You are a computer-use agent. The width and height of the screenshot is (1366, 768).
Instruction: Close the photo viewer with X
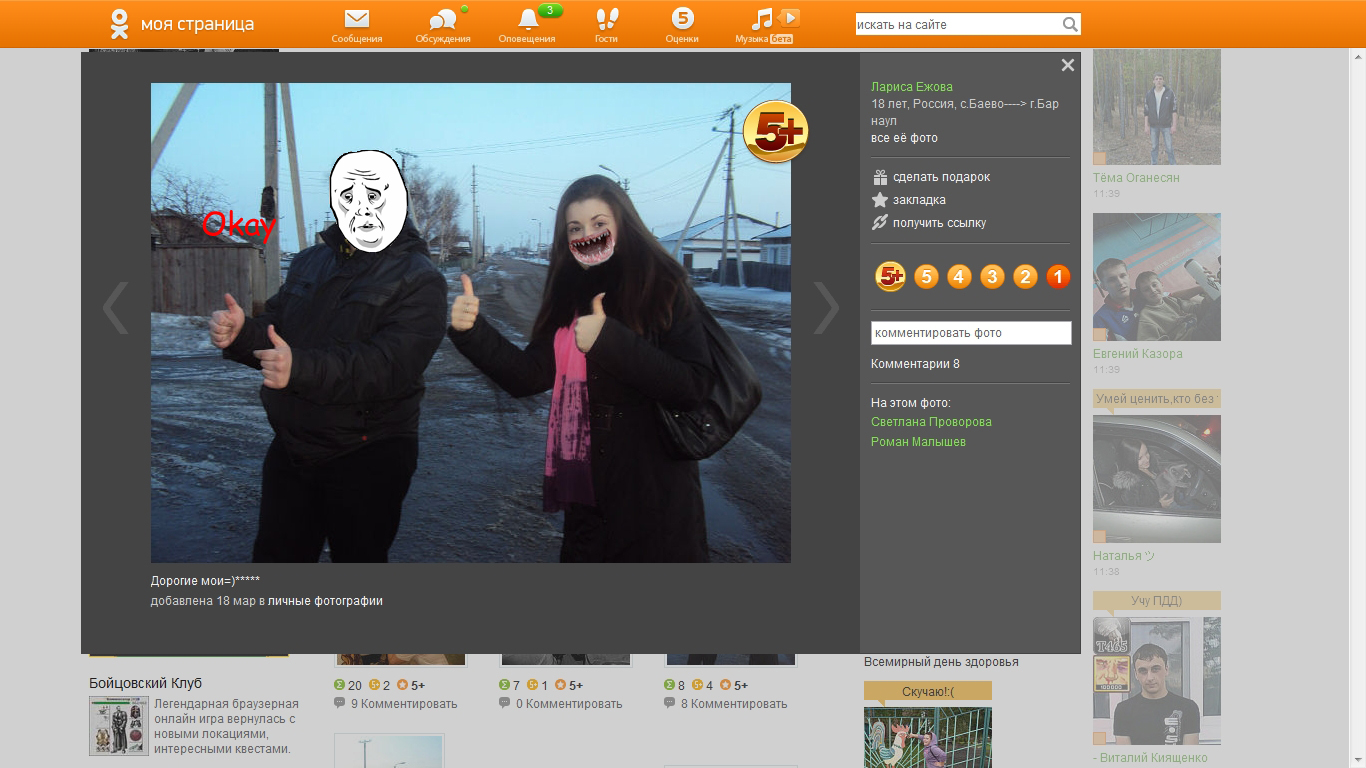1068,65
